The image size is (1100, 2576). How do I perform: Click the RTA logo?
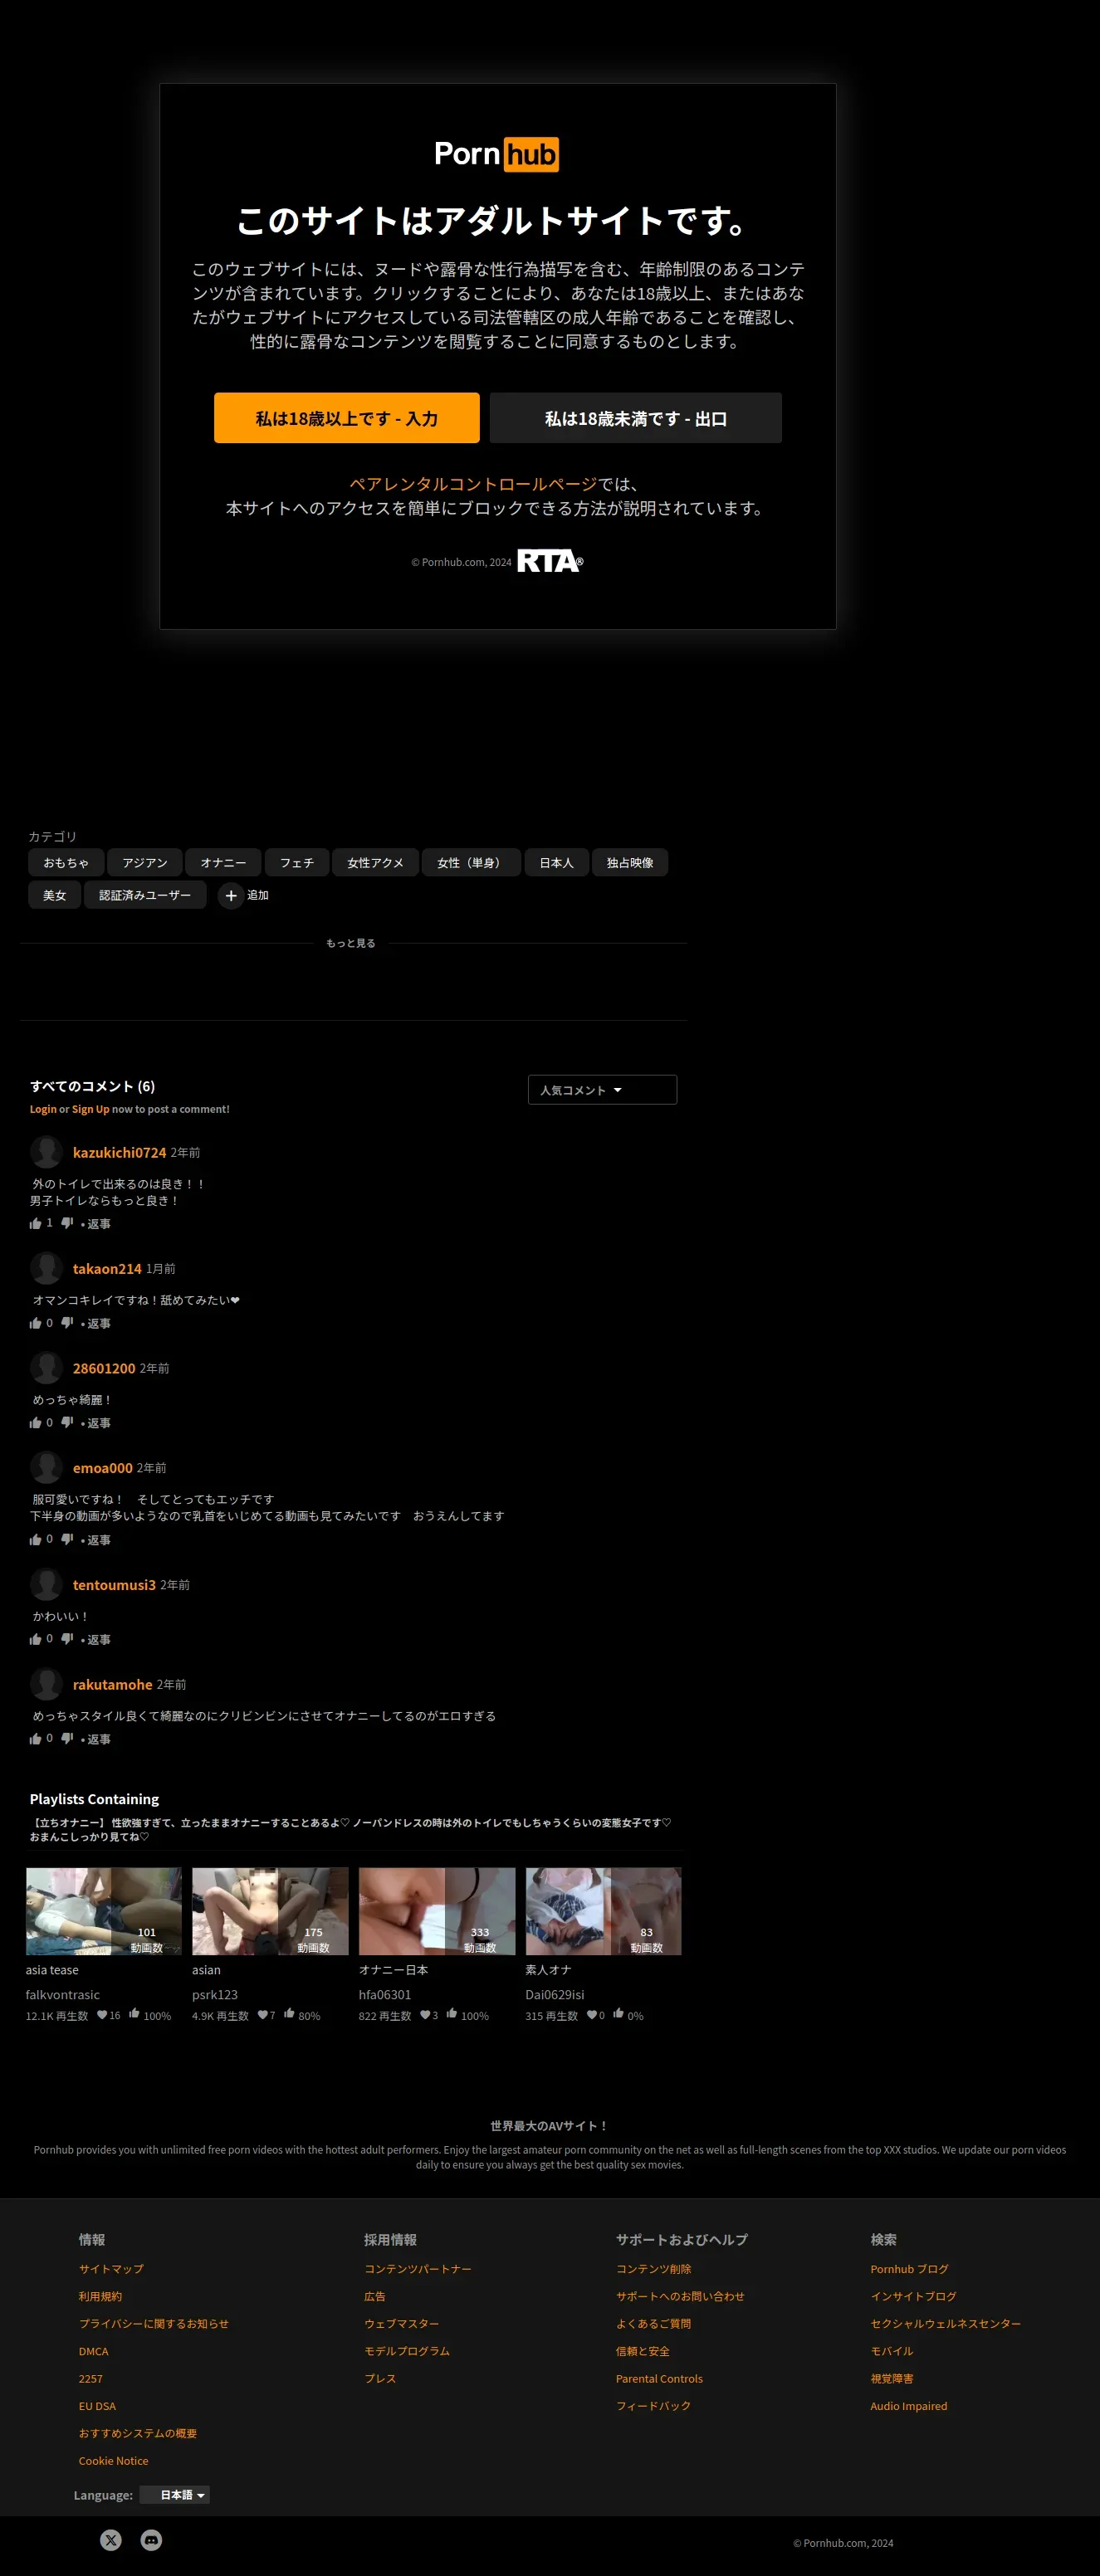(550, 561)
